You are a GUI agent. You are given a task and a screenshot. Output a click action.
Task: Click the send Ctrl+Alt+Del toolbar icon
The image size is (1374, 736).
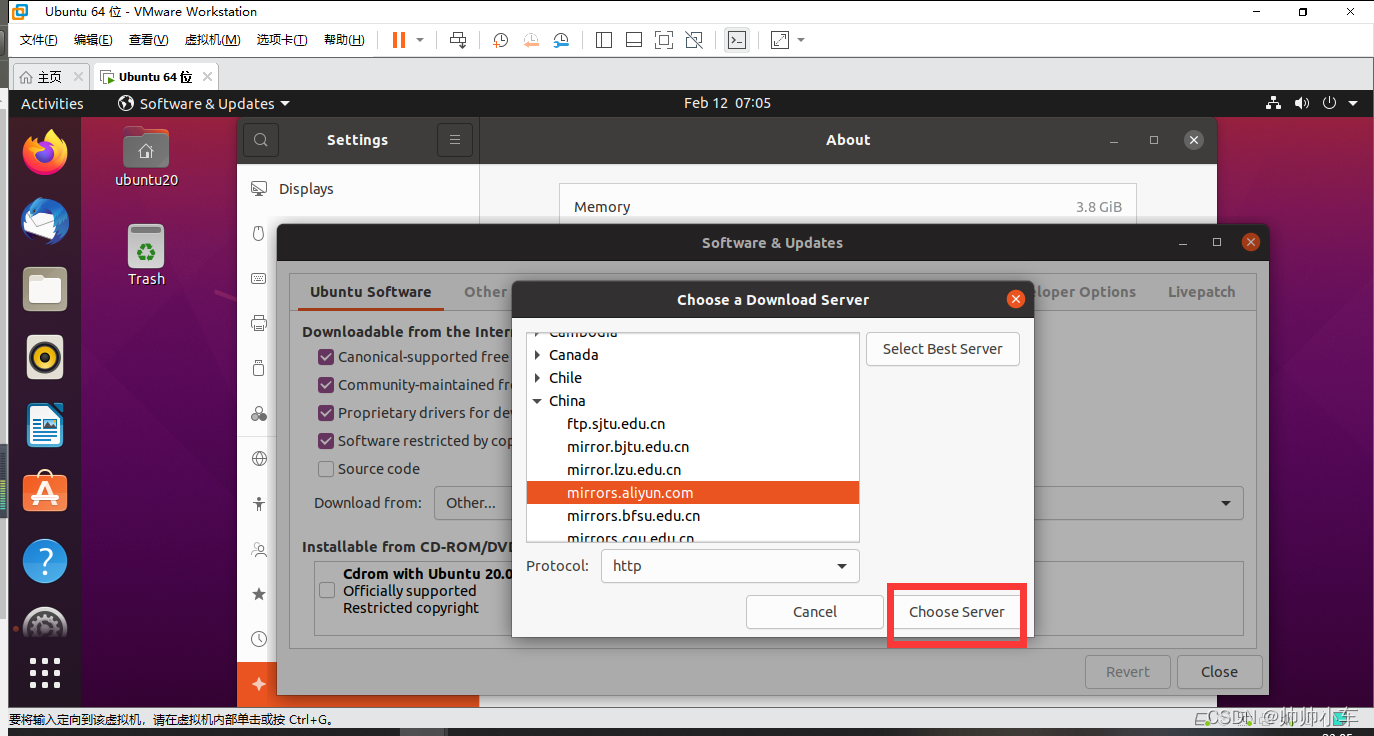pyautogui.click(x=458, y=40)
